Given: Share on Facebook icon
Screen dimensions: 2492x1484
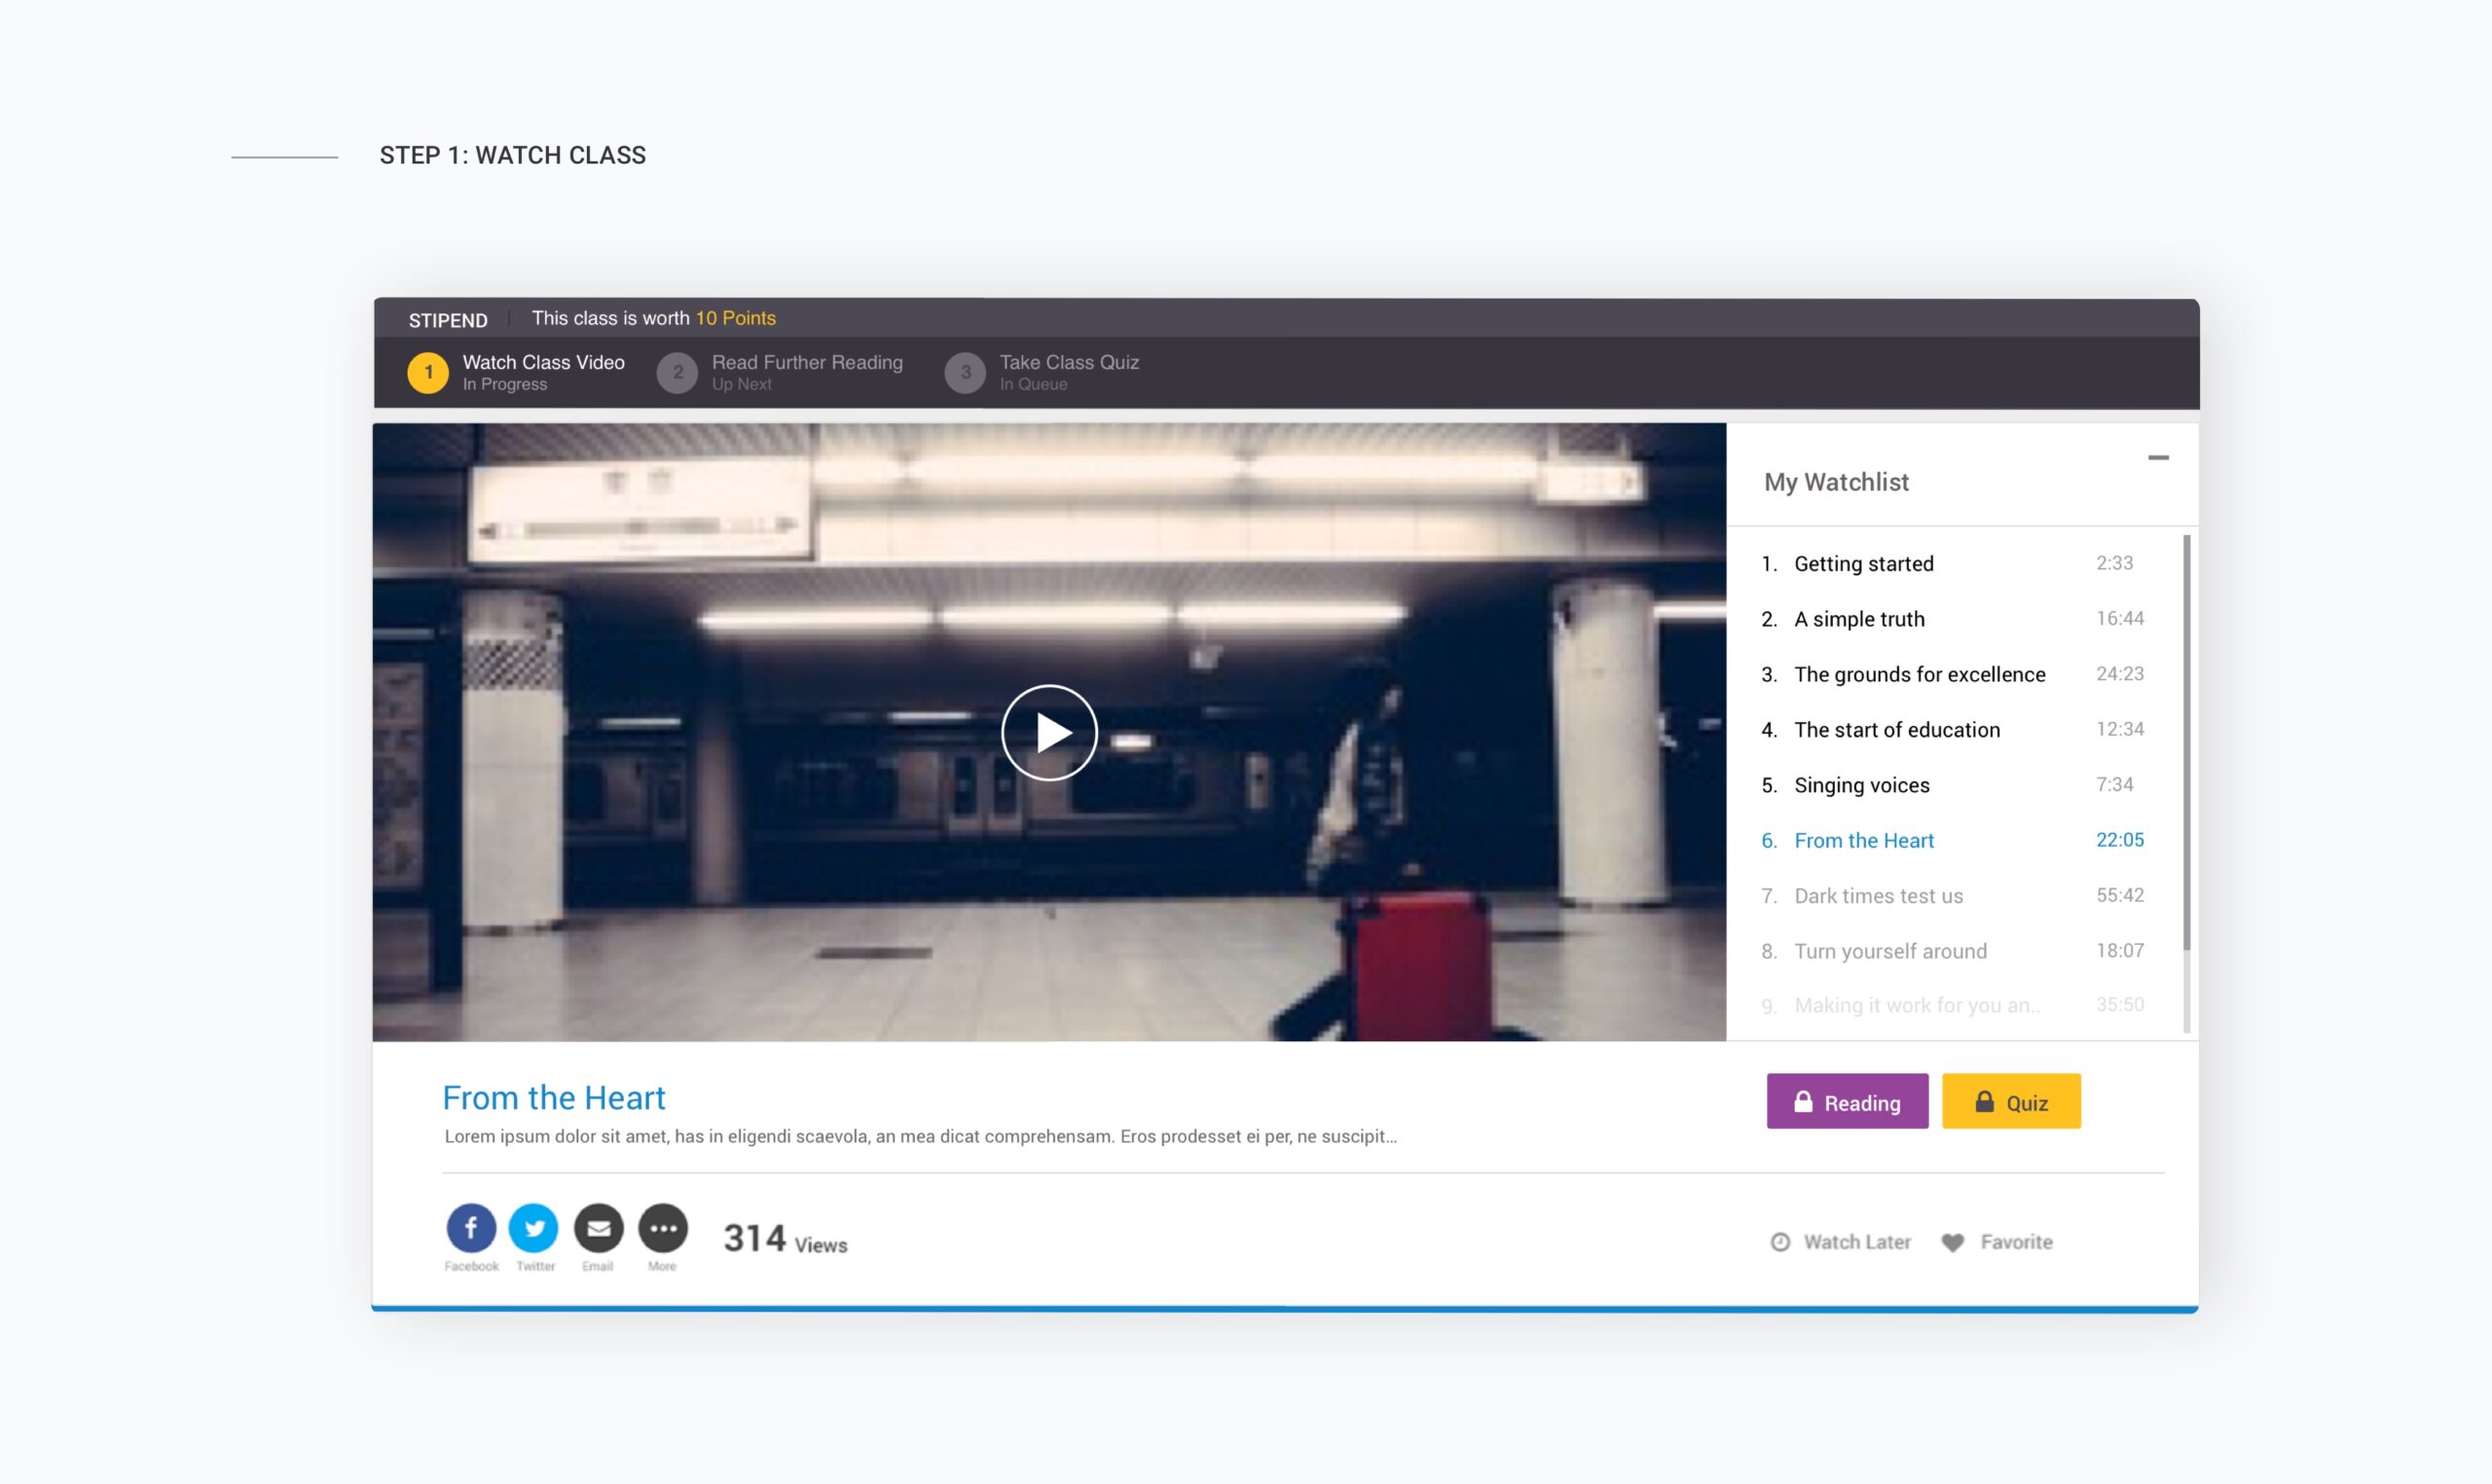Looking at the screenshot, I should pyautogui.click(x=471, y=1228).
